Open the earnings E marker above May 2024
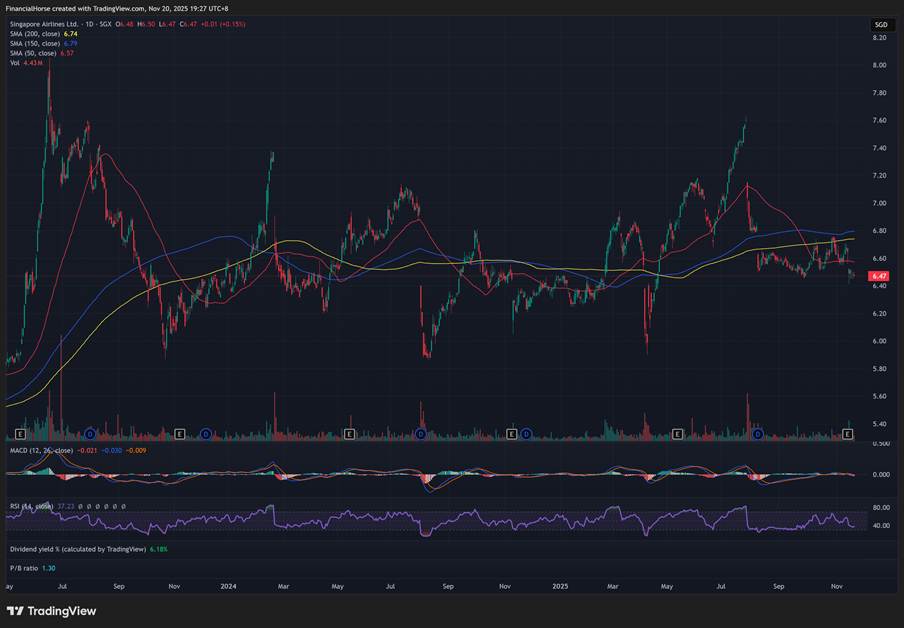Image resolution: width=904 pixels, height=628 pixels. click(x=349, y=434)
